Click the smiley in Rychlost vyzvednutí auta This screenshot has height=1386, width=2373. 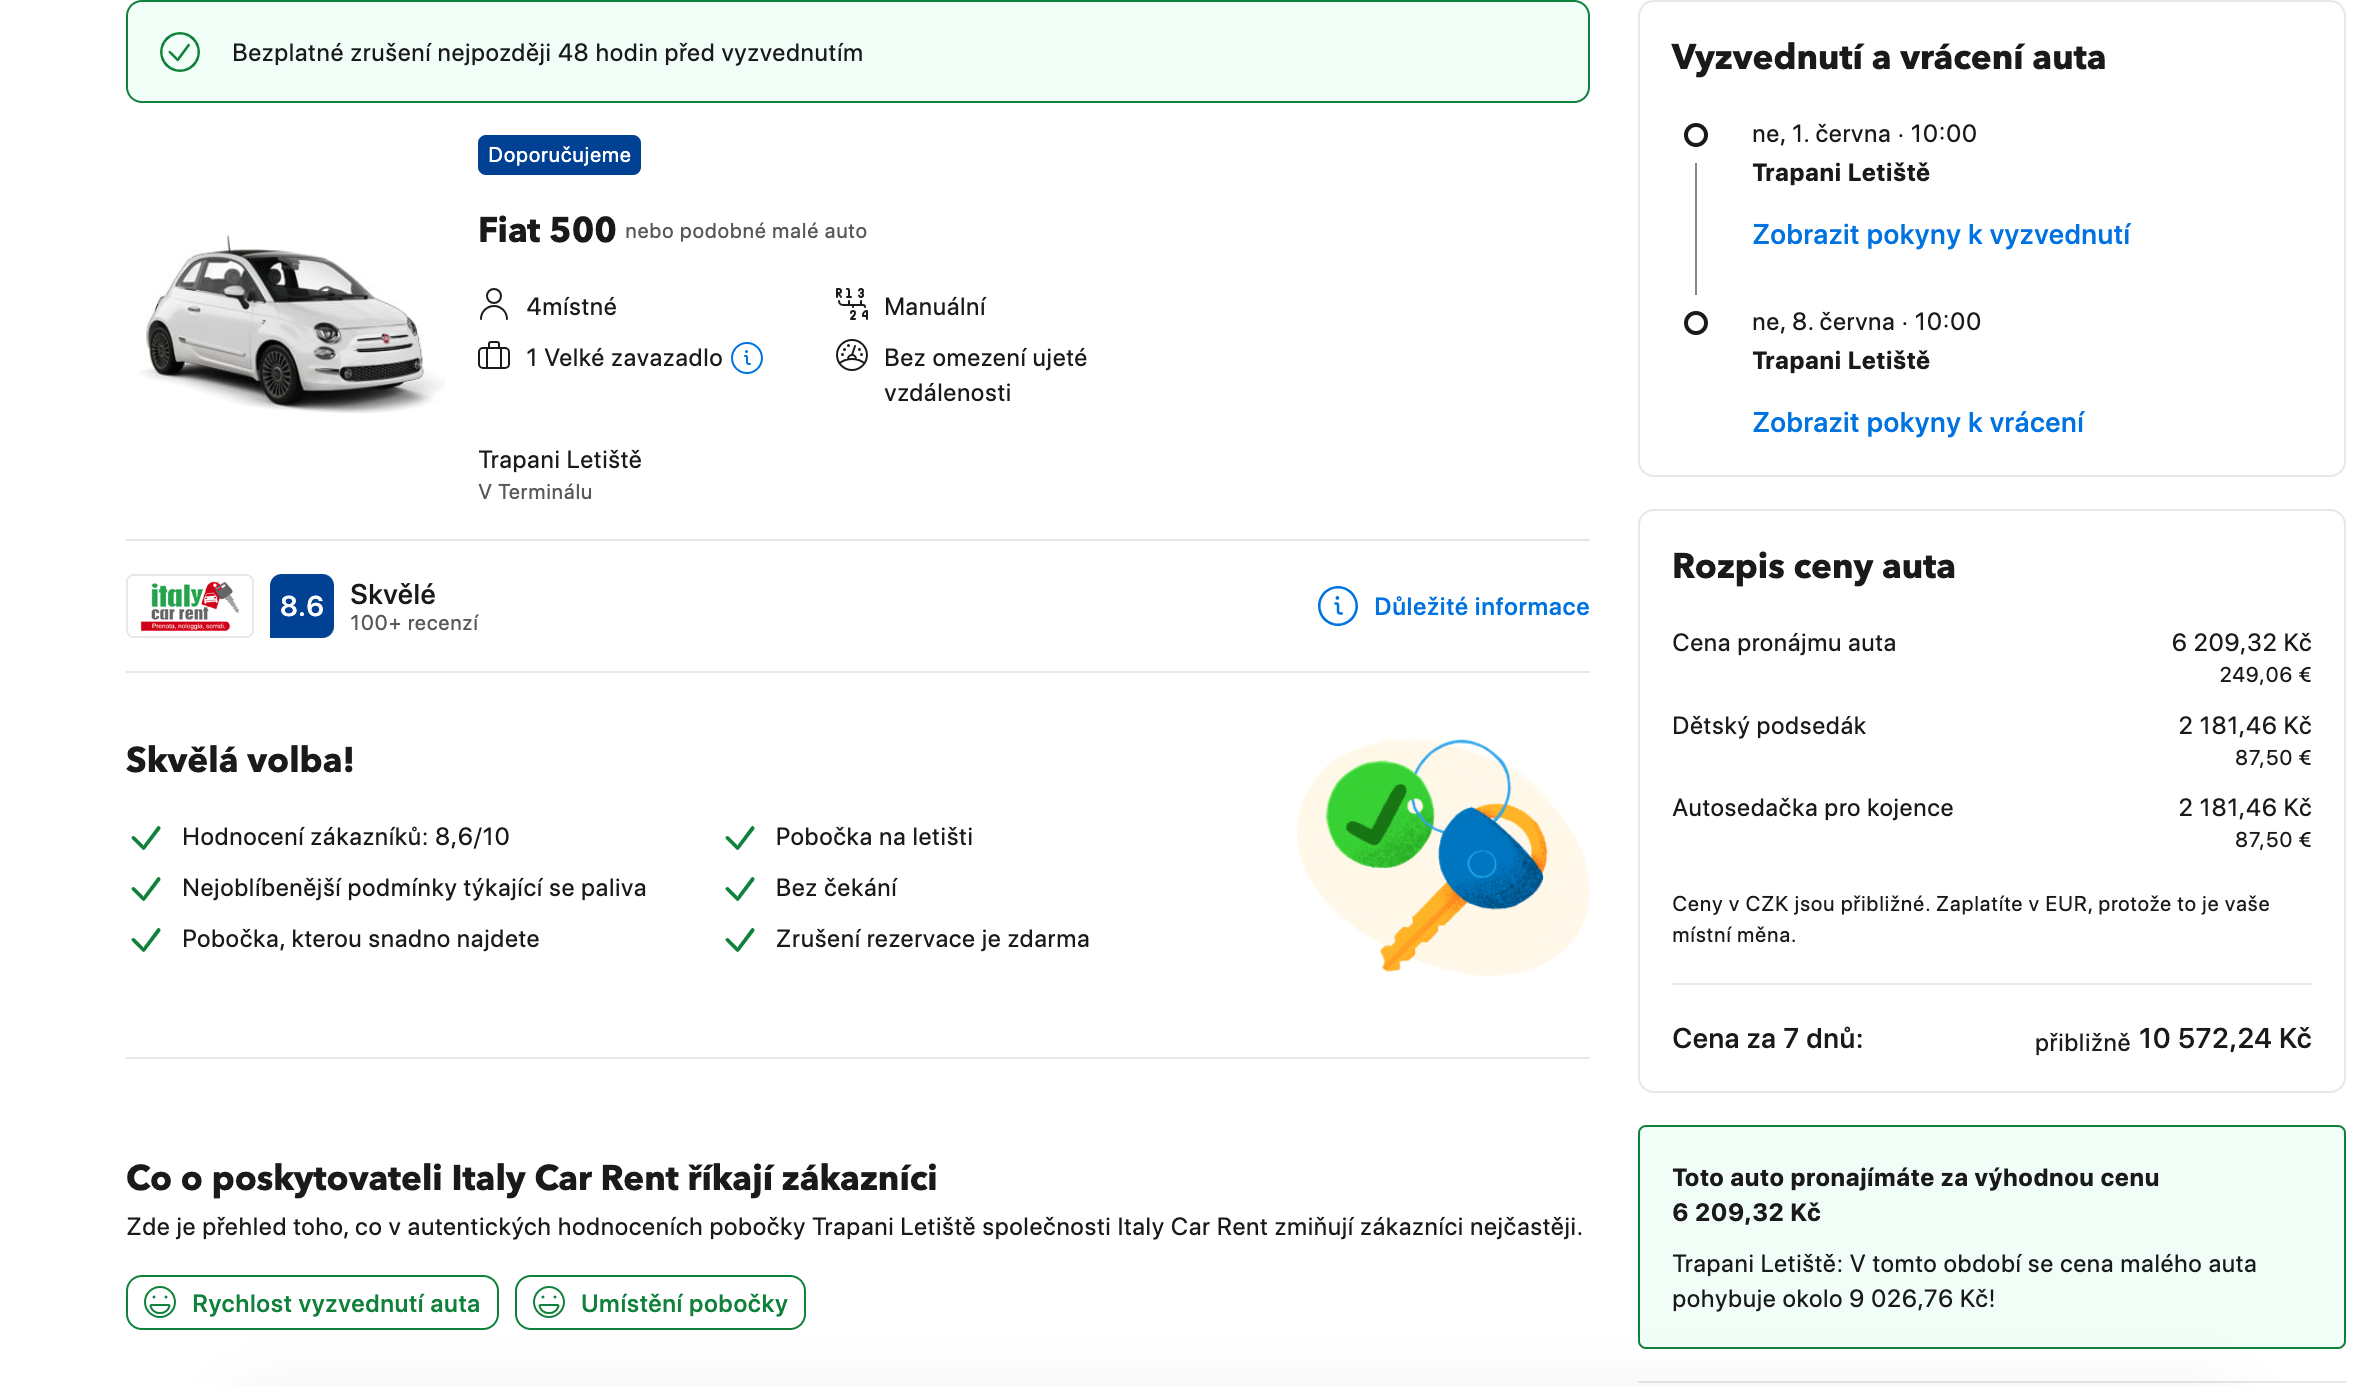pos(160,1302)
